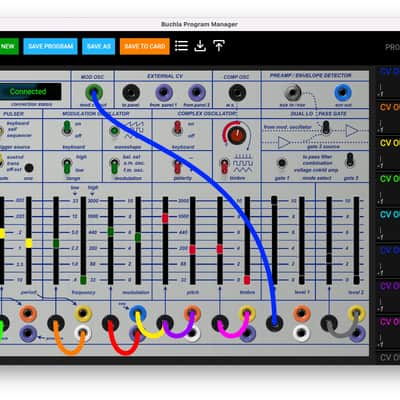Click the green MOD OSC output jack
The width and height of the screenshot is (400, 400).
(94, 92)
